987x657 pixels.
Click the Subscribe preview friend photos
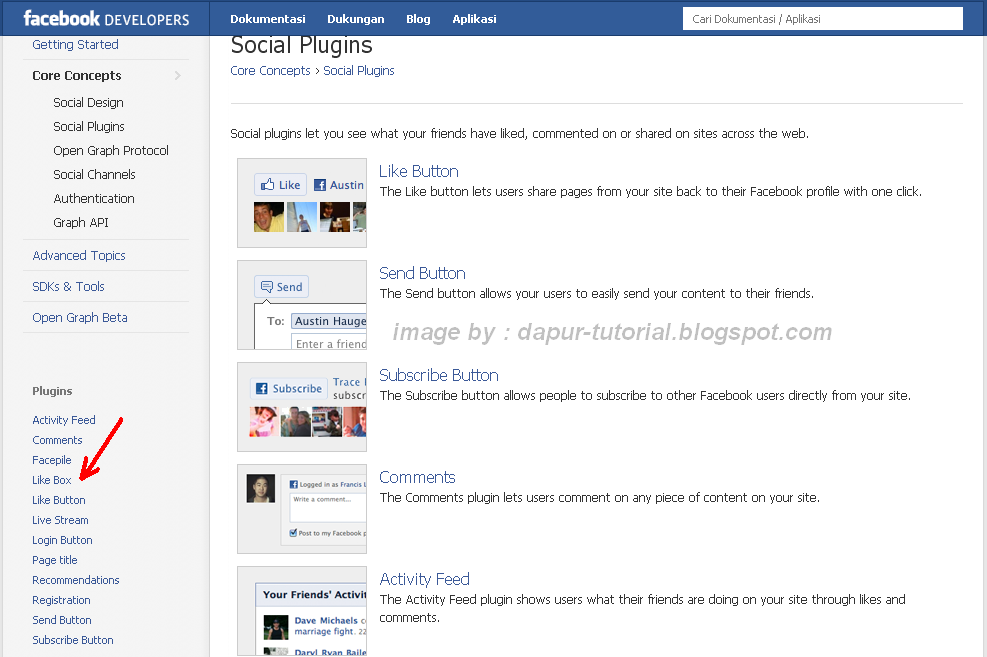(x=307, y=422)
